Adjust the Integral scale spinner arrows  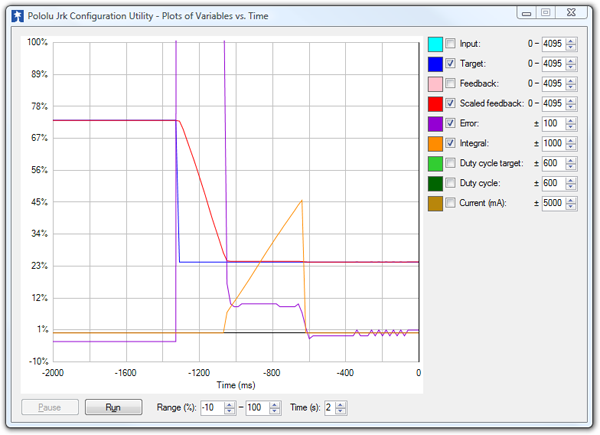click(571, 144)
